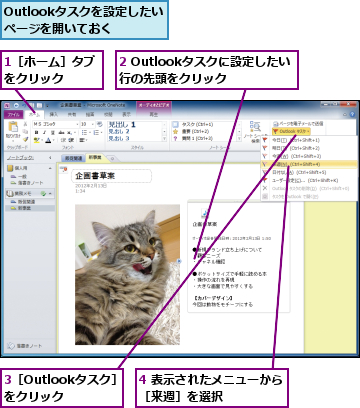The width and height of the screenshot is (360, 408).
Task: Click the cut scissors icon
Action: pyautogui.click(x=26, y=124)
